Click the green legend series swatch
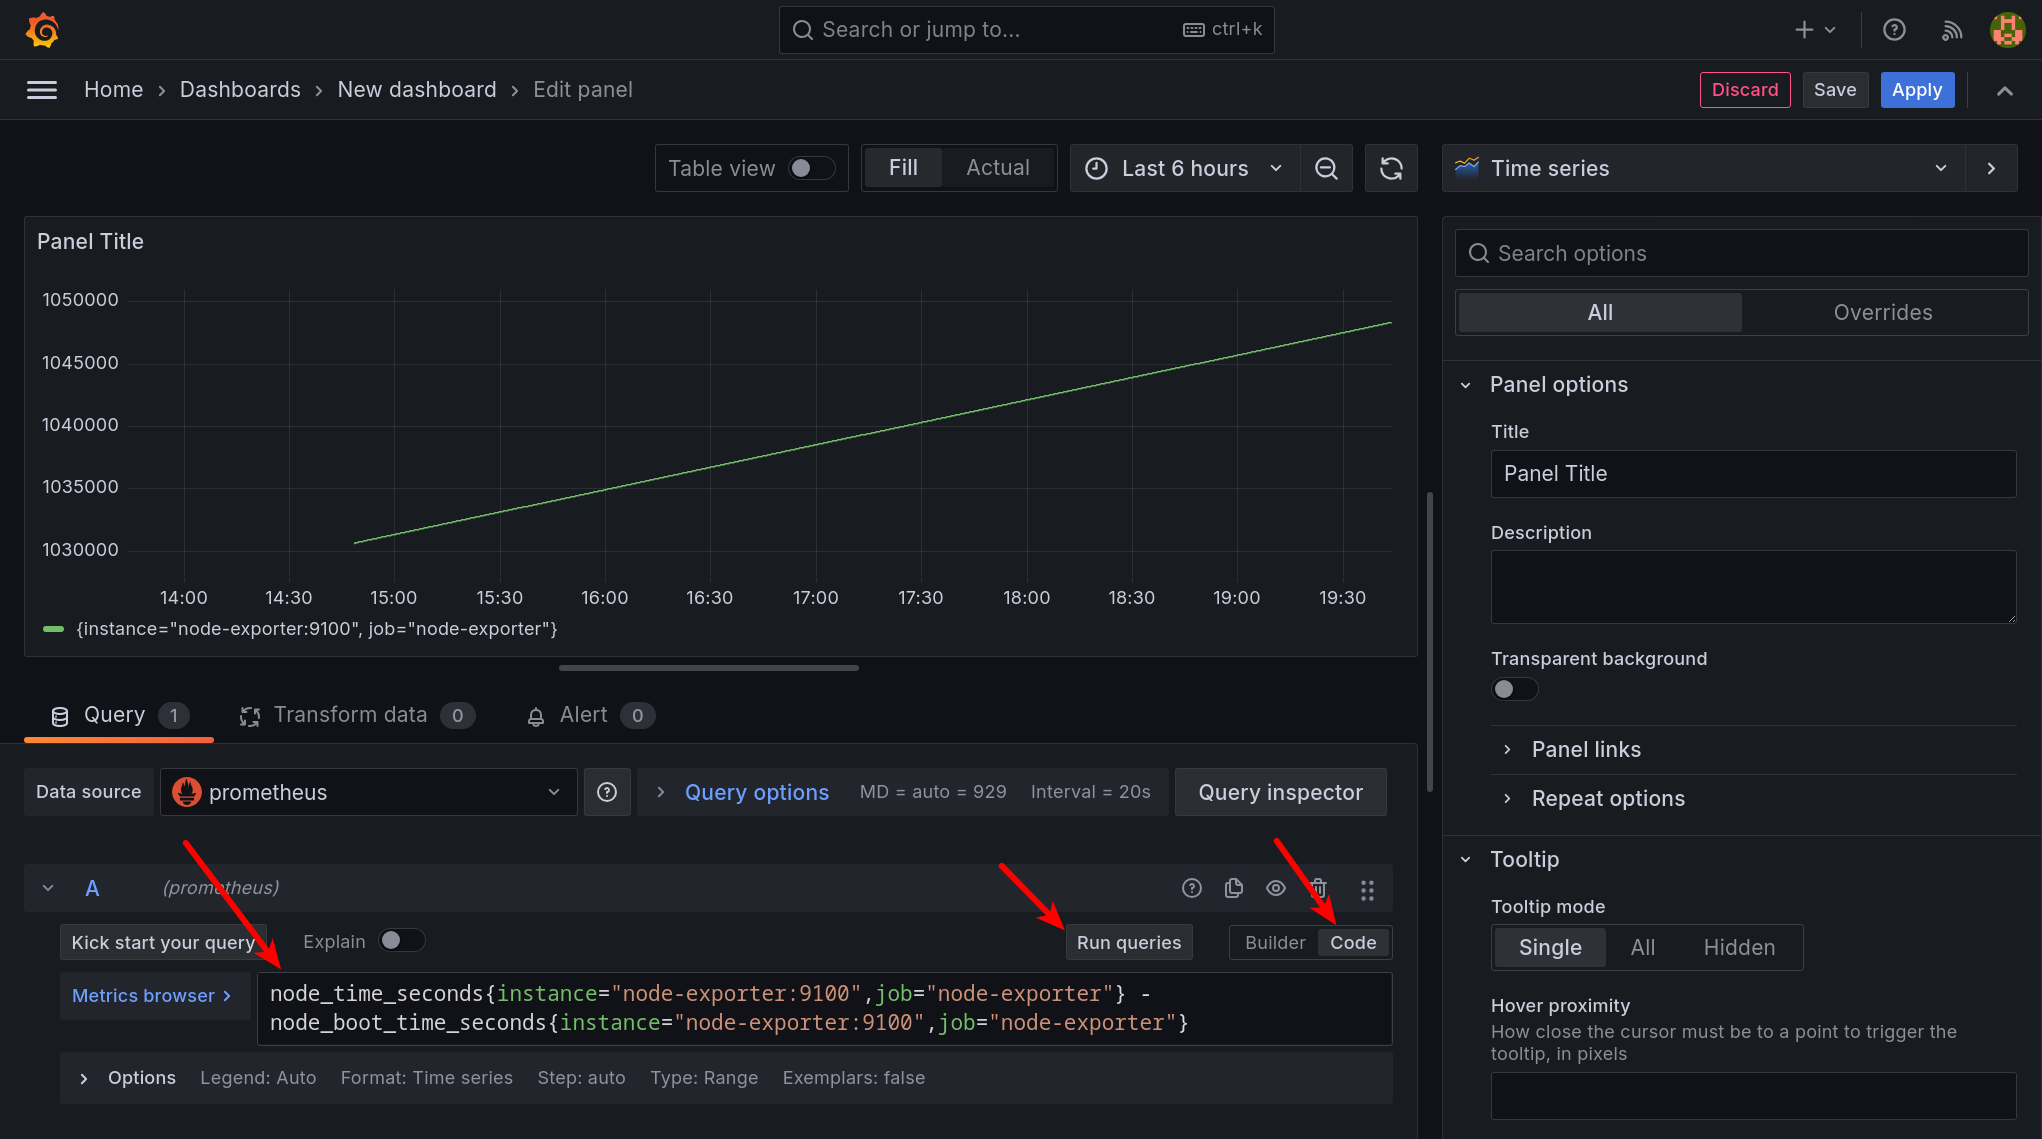The height and width of the screenshot is (1139, 2042). coord(54,629)
